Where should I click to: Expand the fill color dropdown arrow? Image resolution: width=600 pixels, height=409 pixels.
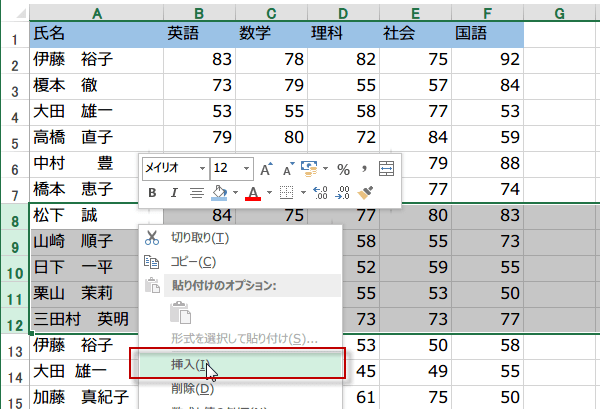(235, 193)
